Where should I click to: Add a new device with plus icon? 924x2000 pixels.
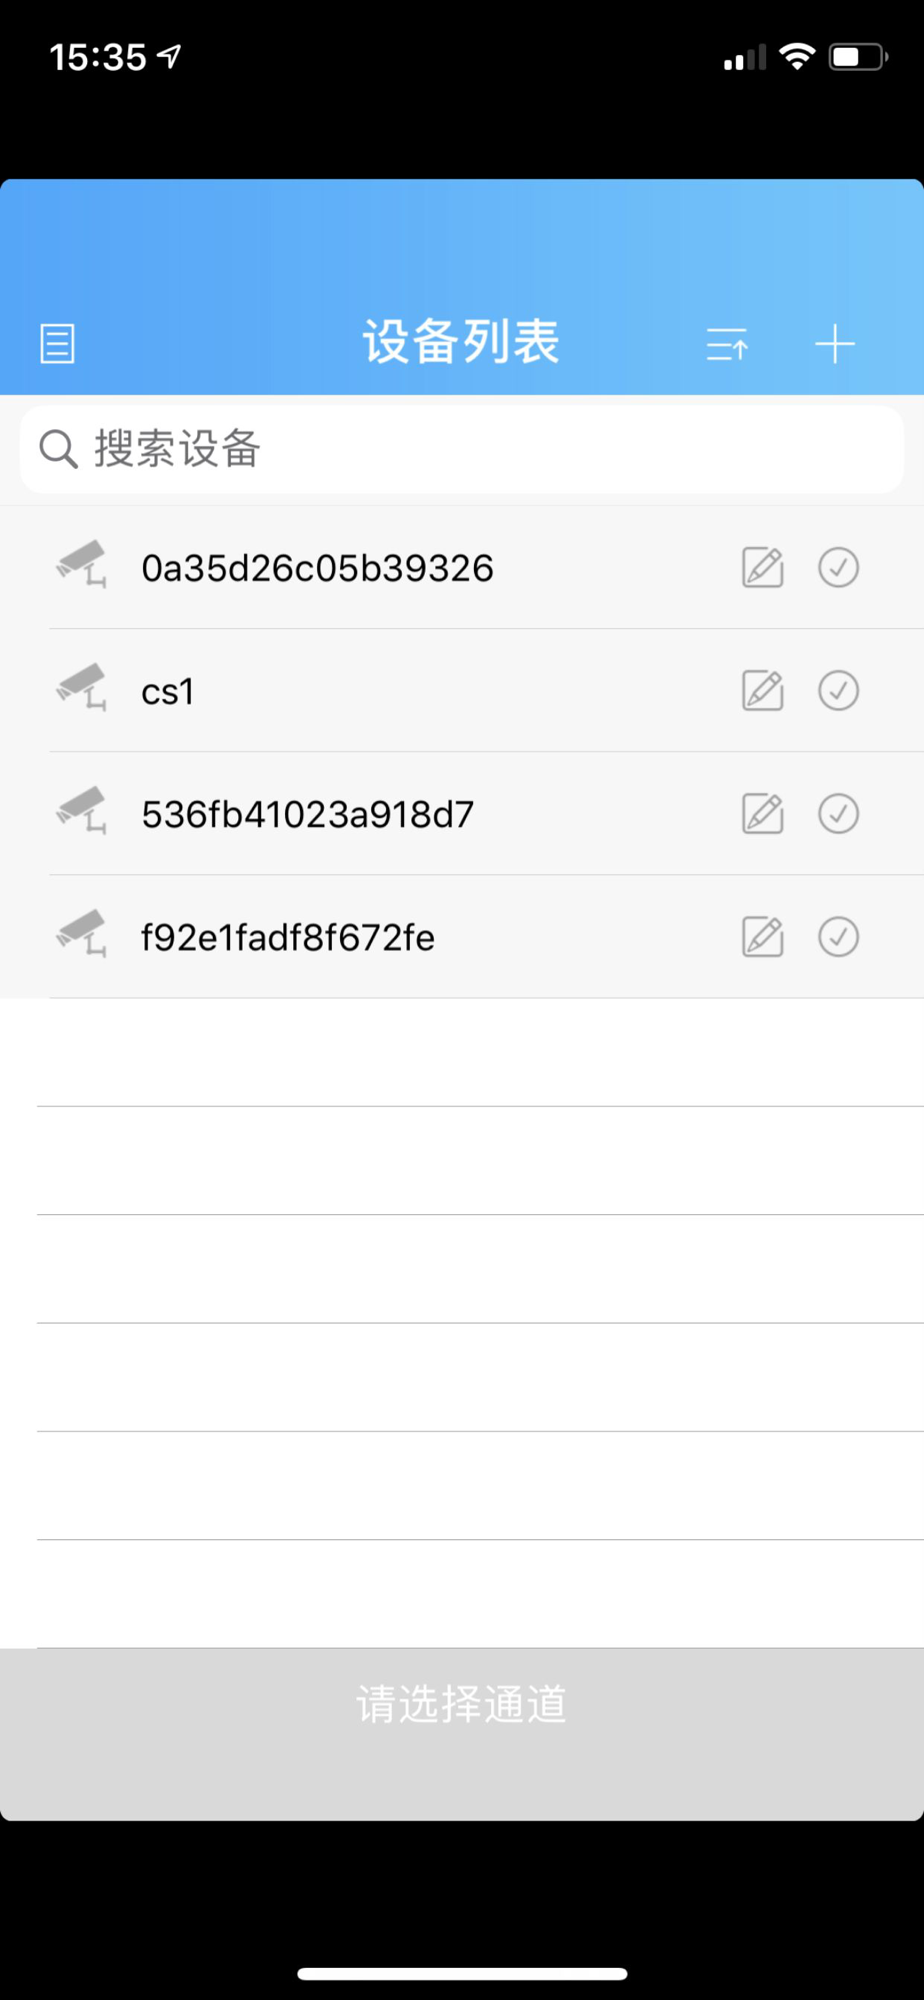(x=835, y=345)
